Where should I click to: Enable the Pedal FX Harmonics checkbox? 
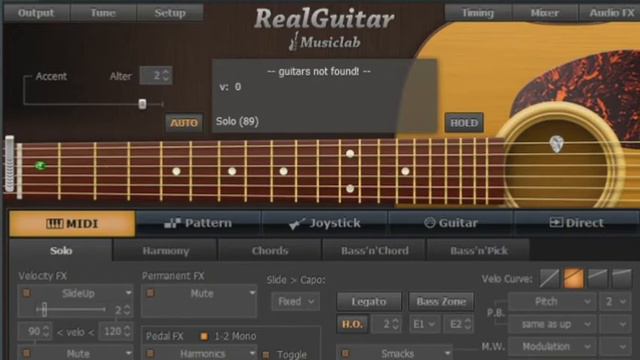150,353
